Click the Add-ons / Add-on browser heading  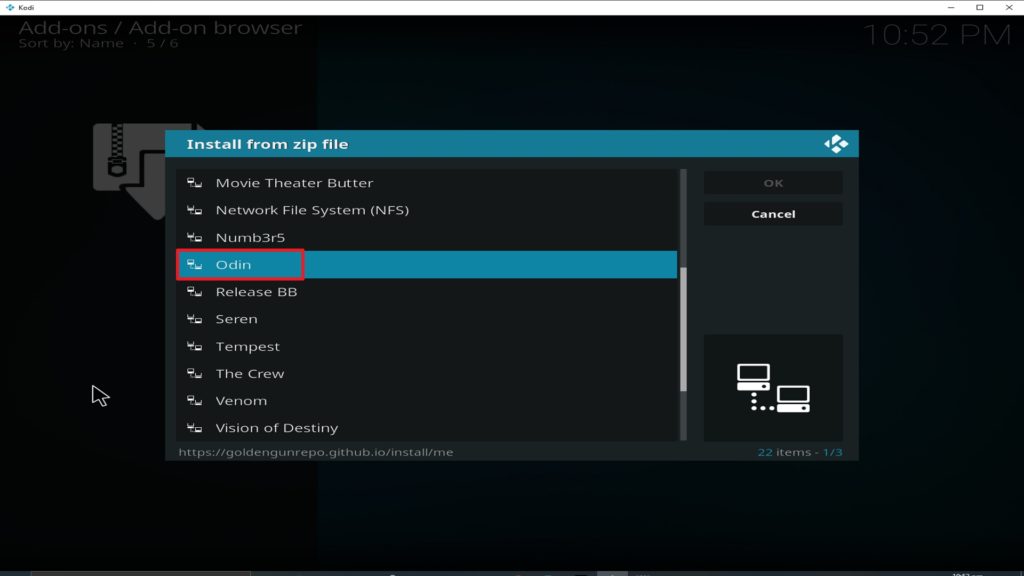coord(160,27)
